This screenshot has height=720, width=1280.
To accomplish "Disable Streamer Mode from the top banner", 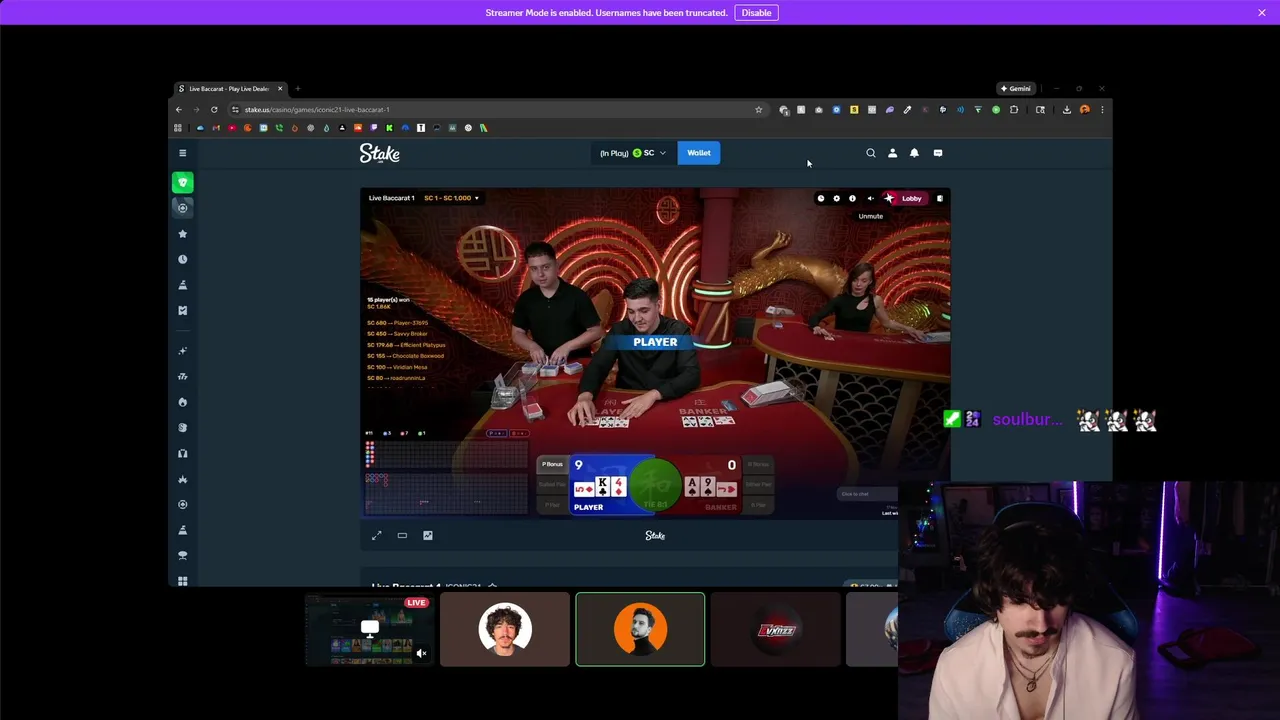I will tap(756, 13).
